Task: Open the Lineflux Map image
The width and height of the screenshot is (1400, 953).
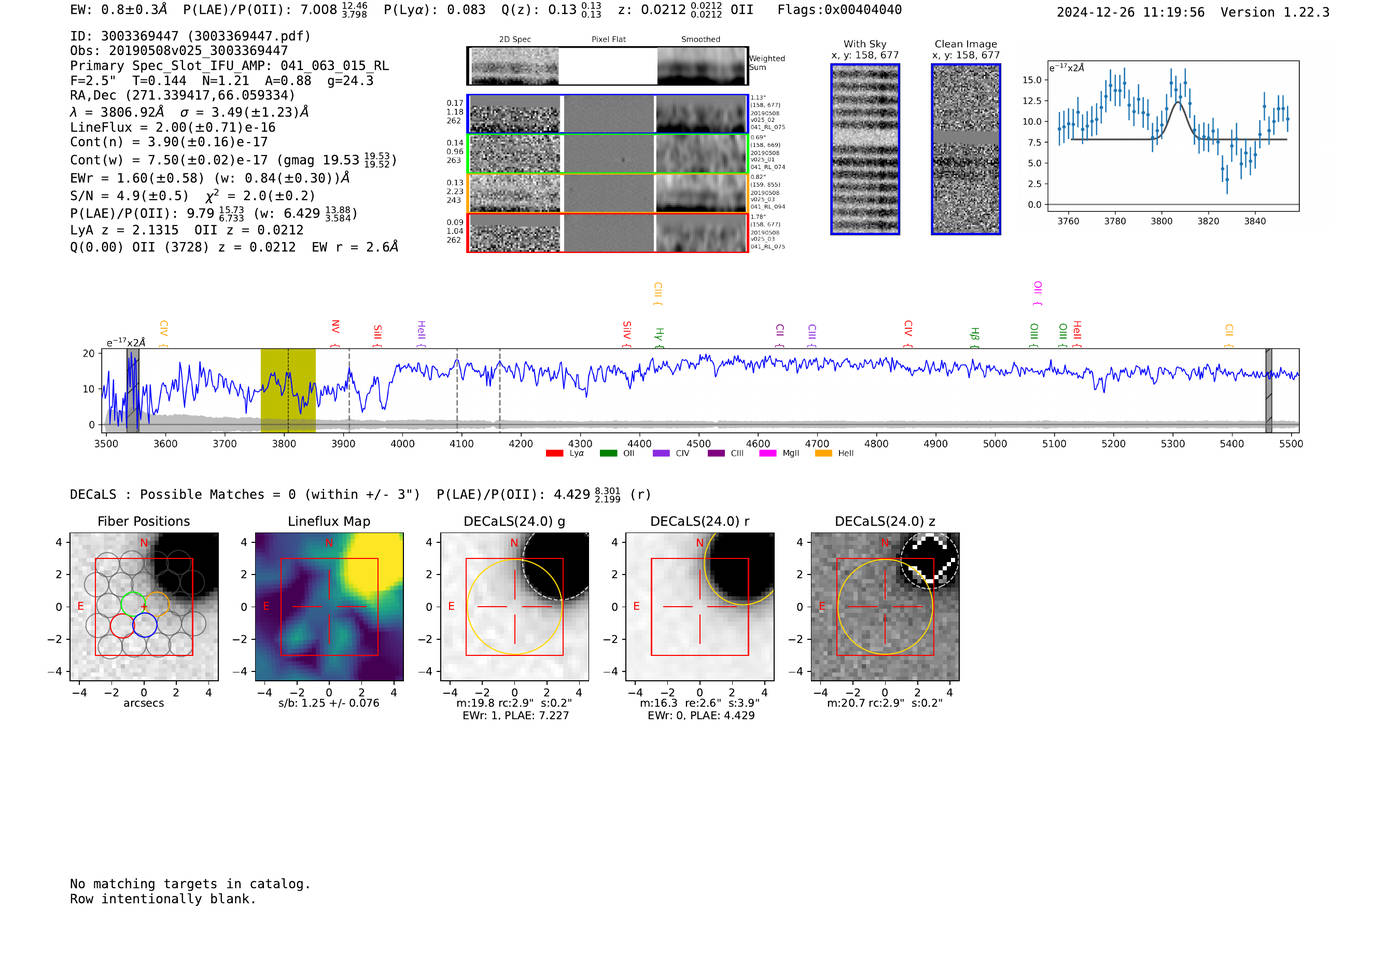Action: tap(329, 606)
